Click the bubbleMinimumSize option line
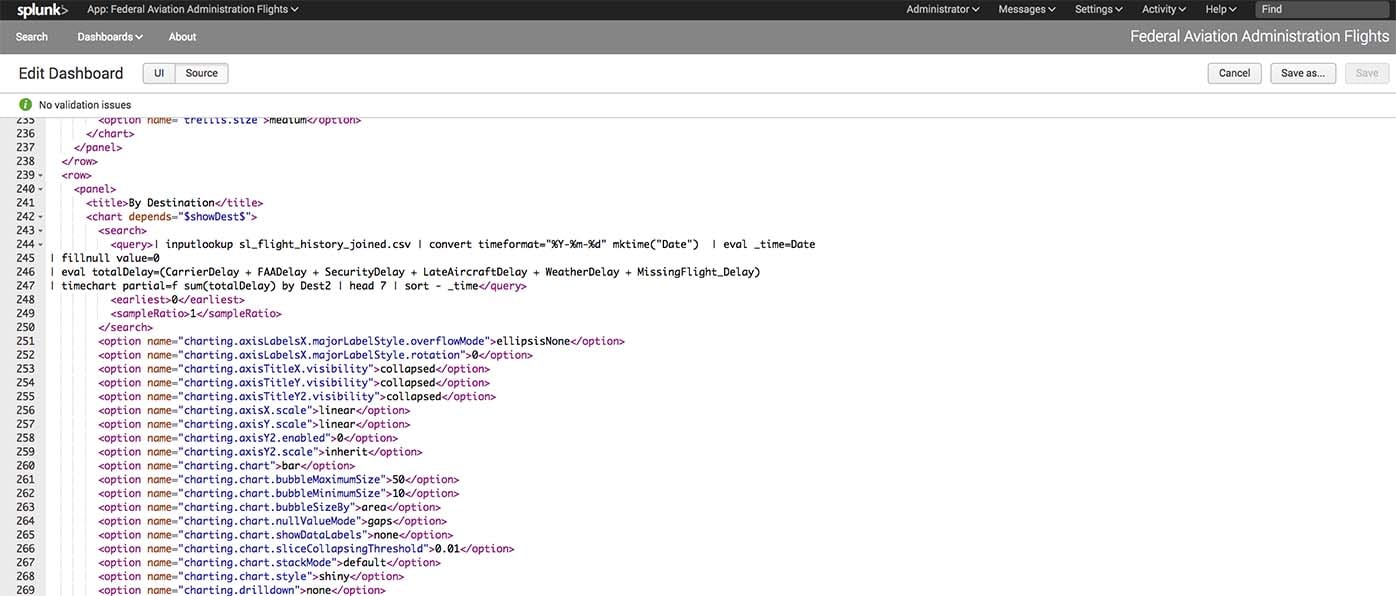 click(279, 494)
